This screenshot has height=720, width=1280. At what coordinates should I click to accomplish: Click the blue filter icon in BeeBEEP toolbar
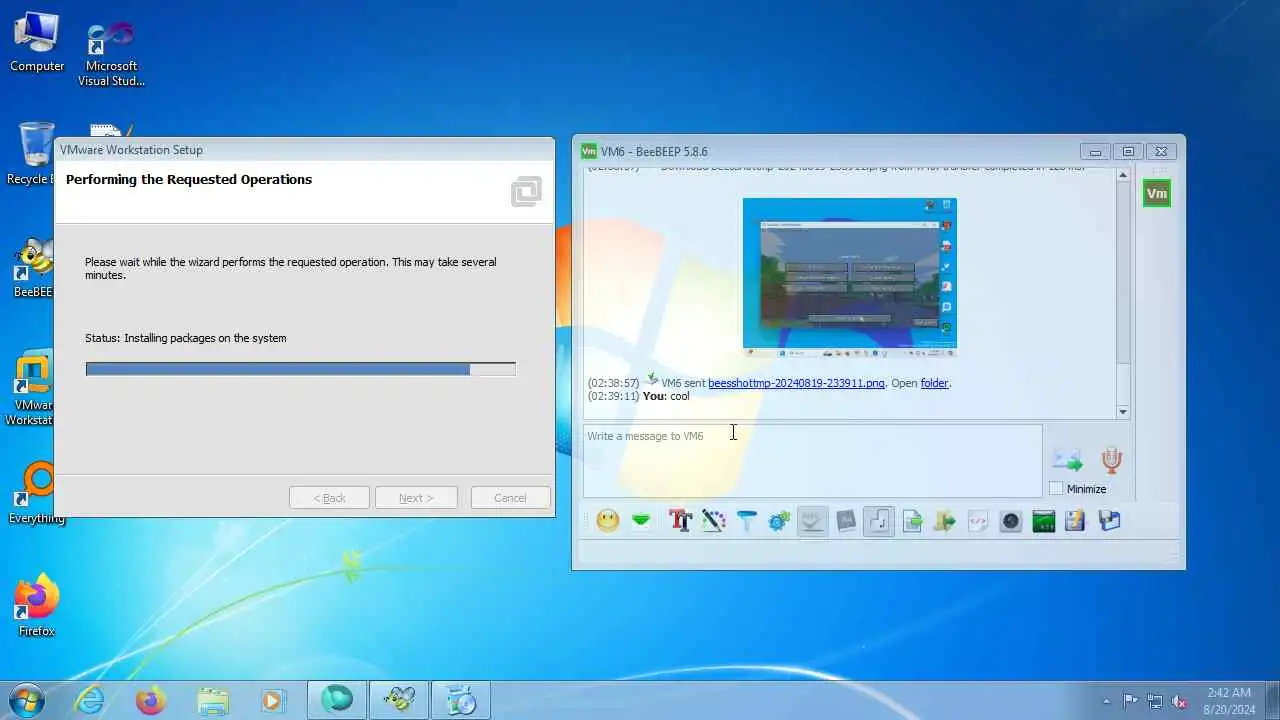(x=746, y=520)
